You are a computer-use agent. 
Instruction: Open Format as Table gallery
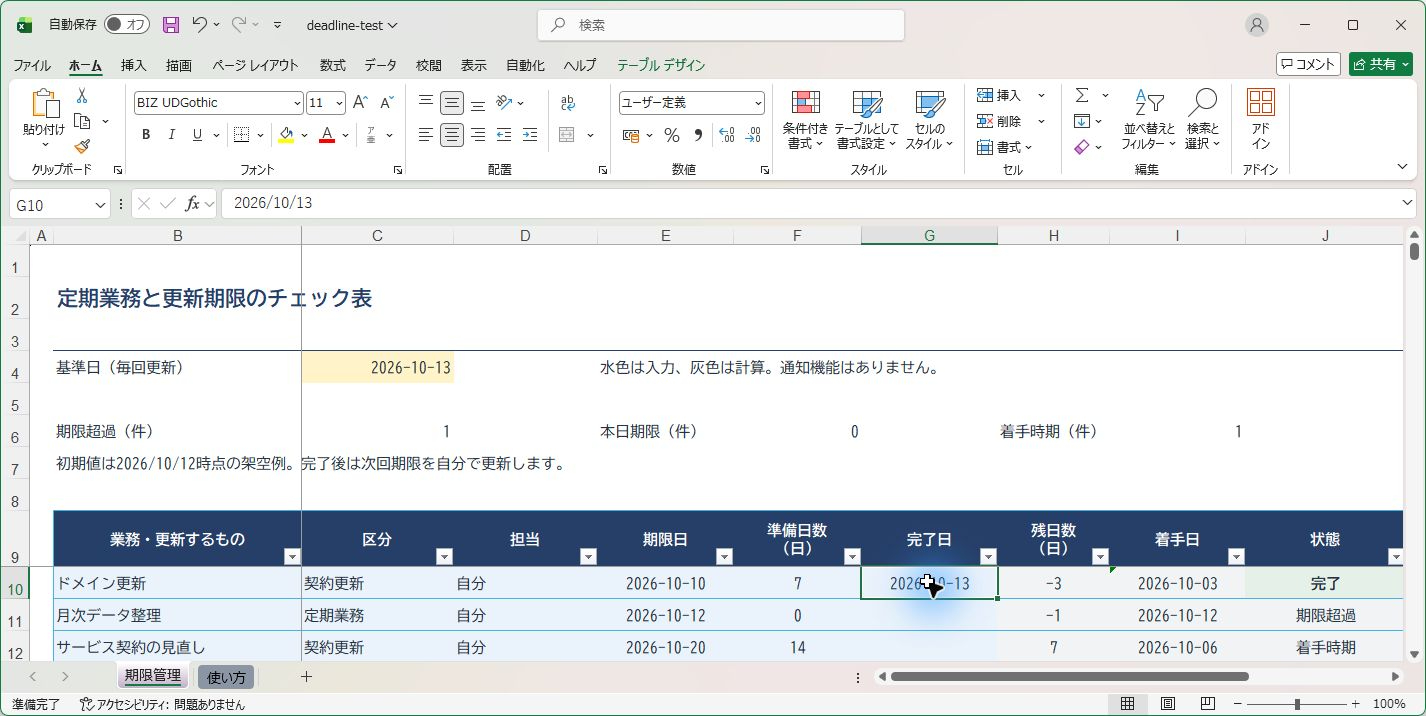(x=867, y=120)
